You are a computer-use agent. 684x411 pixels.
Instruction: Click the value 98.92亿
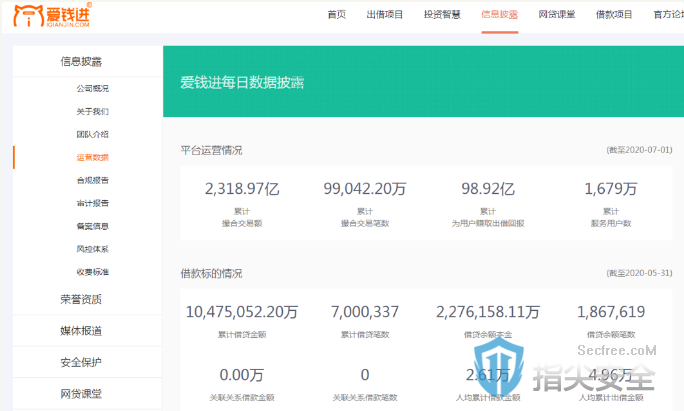click(488, 189)
